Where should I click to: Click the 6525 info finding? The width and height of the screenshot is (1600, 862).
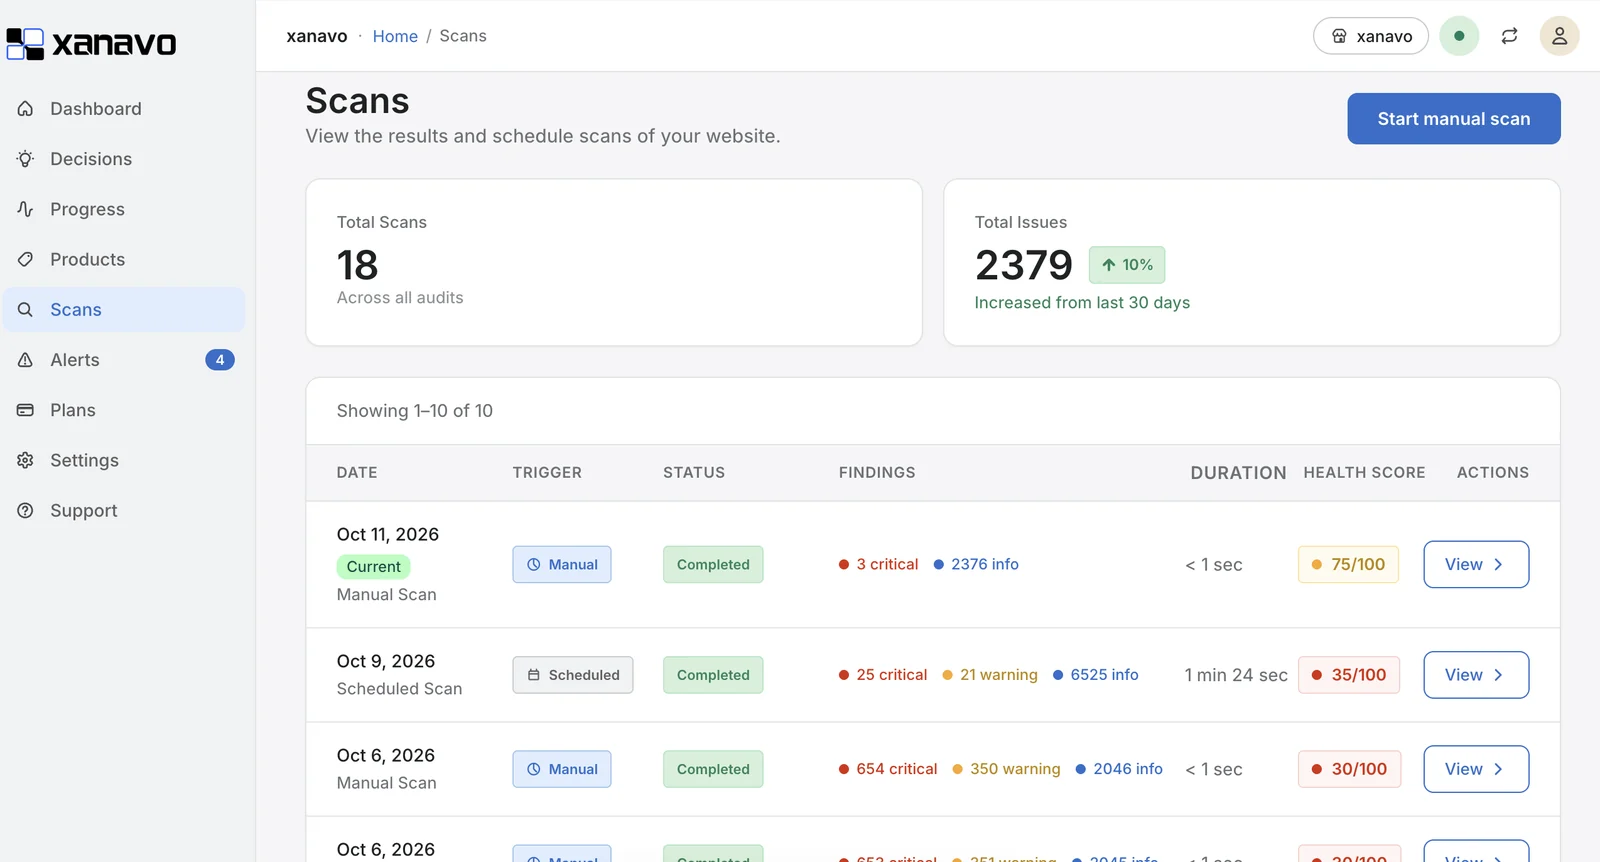[x=1095, y=675]
